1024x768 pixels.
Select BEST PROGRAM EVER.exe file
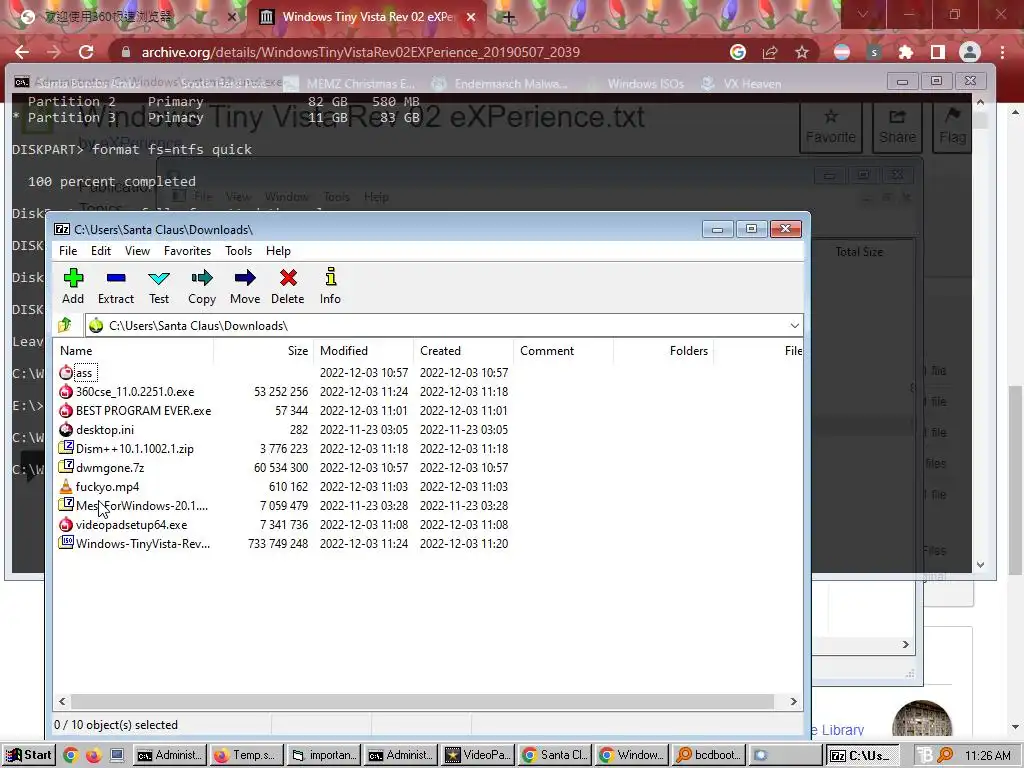(143, 411)
